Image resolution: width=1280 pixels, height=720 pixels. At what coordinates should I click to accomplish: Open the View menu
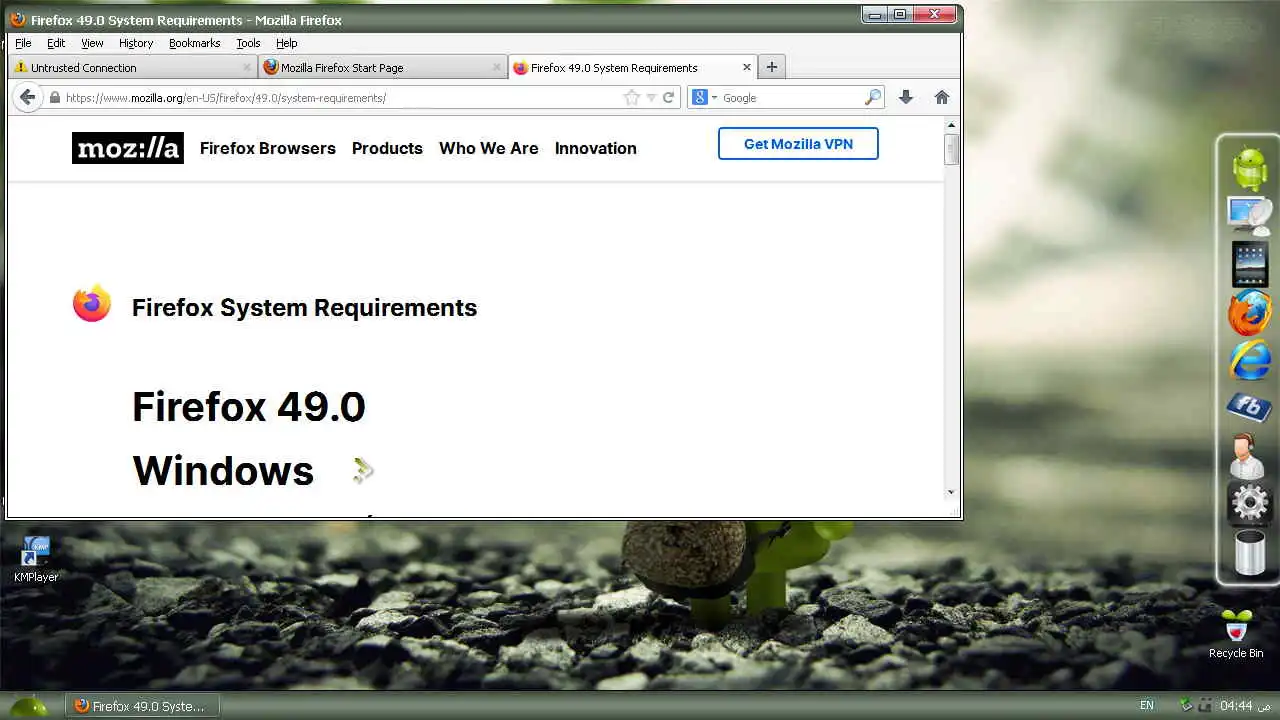click(92, 43)
